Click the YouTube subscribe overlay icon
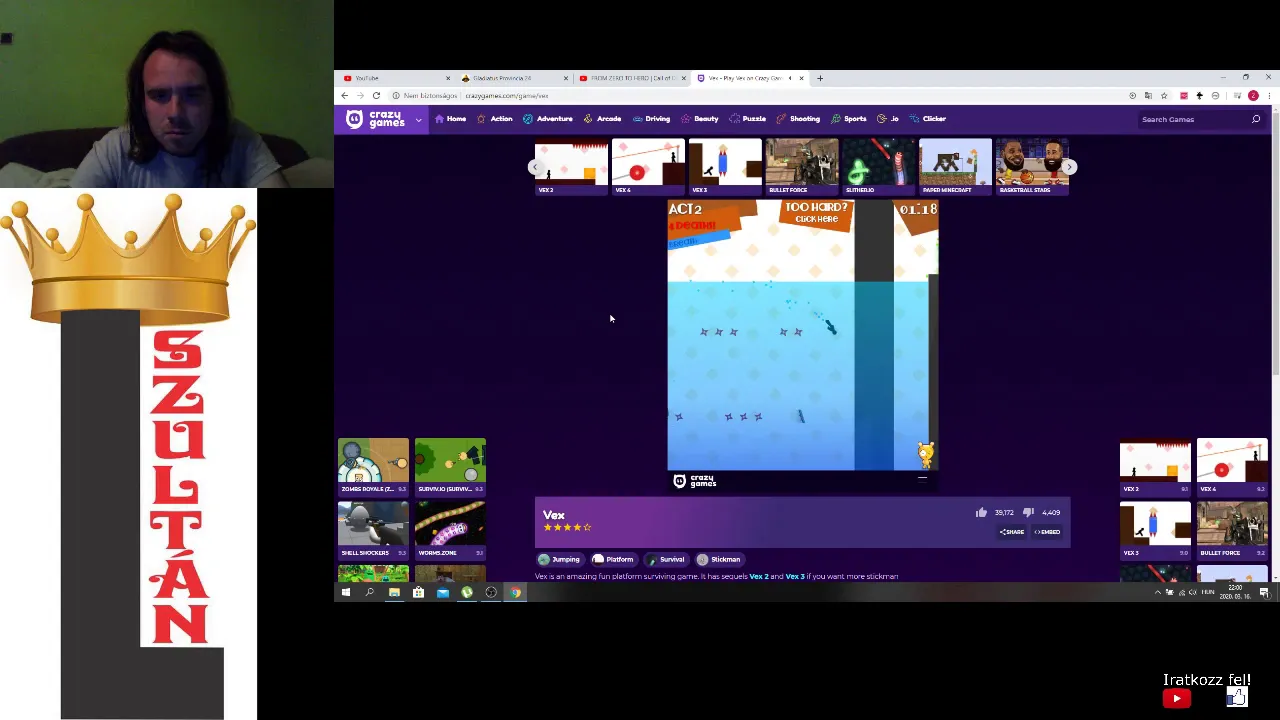Viewport: 1280px width, 720px height. pyautogui.click(x=1176, y=699)
